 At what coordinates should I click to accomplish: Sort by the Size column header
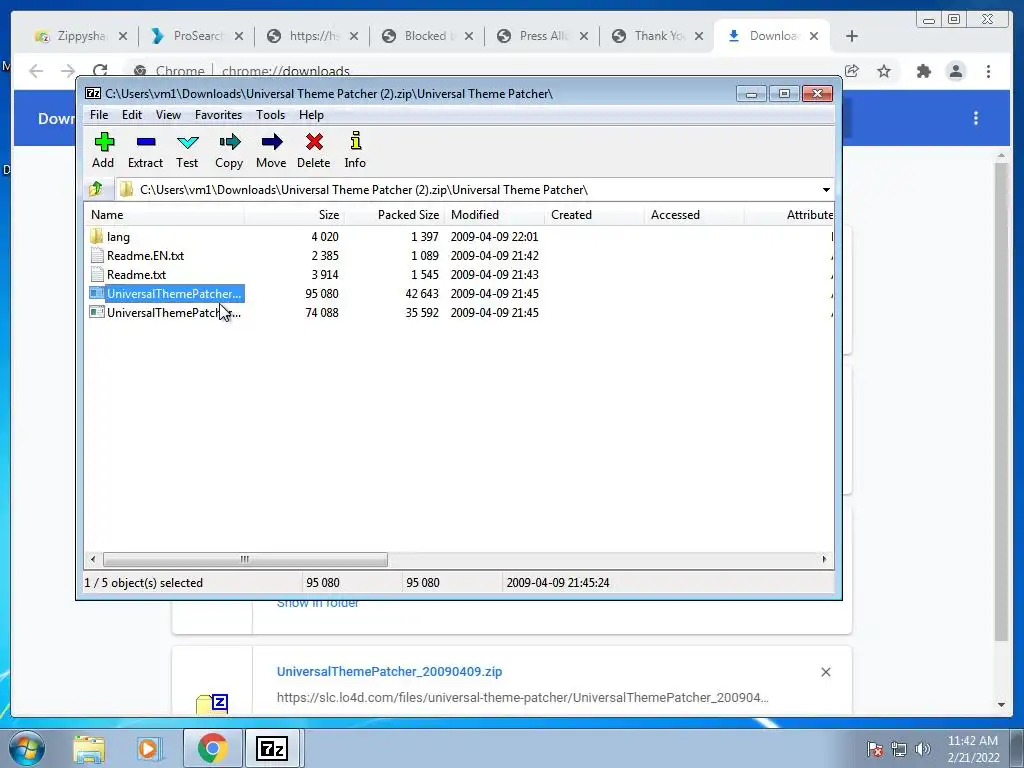click(x=294, y=215)
